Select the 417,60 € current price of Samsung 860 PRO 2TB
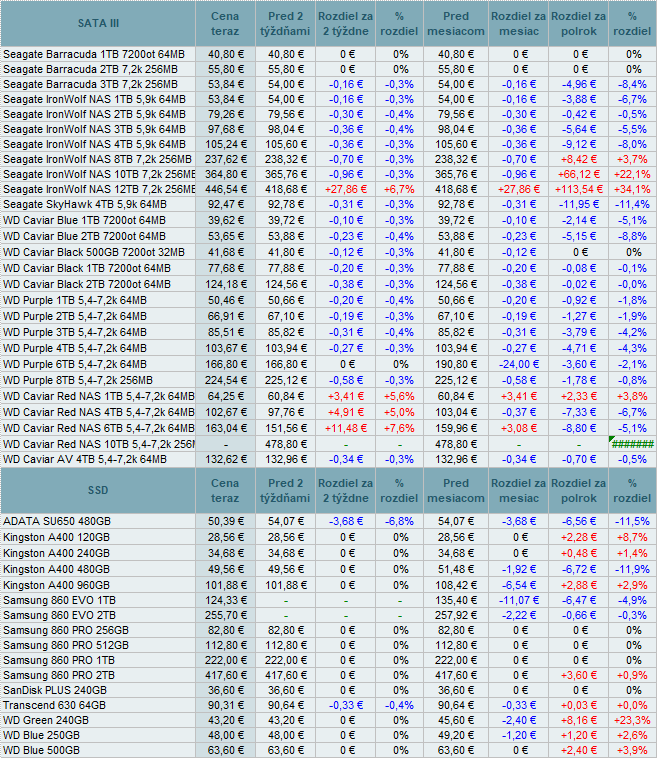The width and height of the screenshot is (657, 758). [x=225, y=675]
